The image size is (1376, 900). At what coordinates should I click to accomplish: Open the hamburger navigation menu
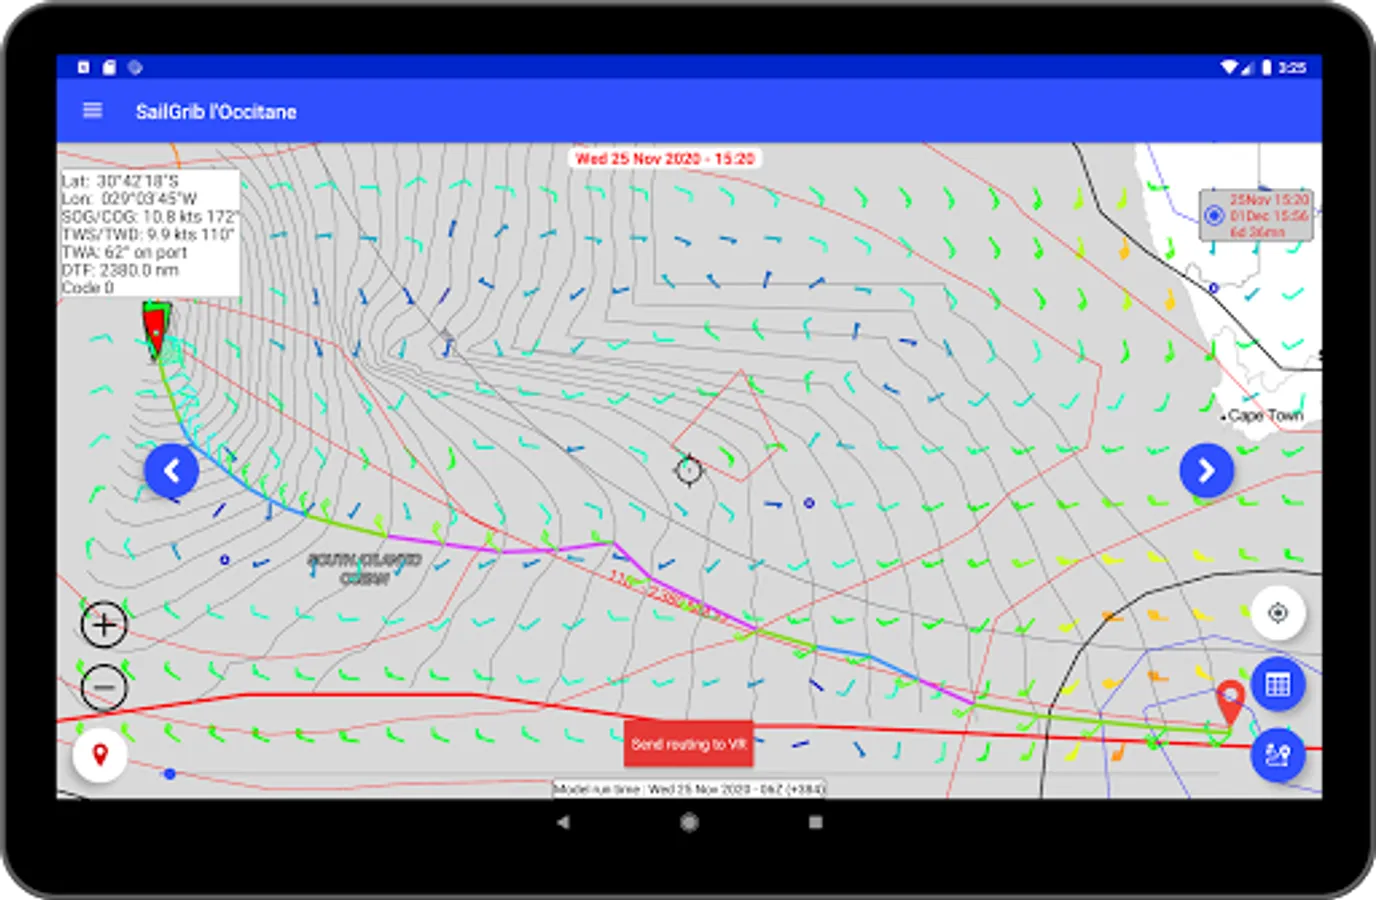pyautogui.click(x=92, y=111)
